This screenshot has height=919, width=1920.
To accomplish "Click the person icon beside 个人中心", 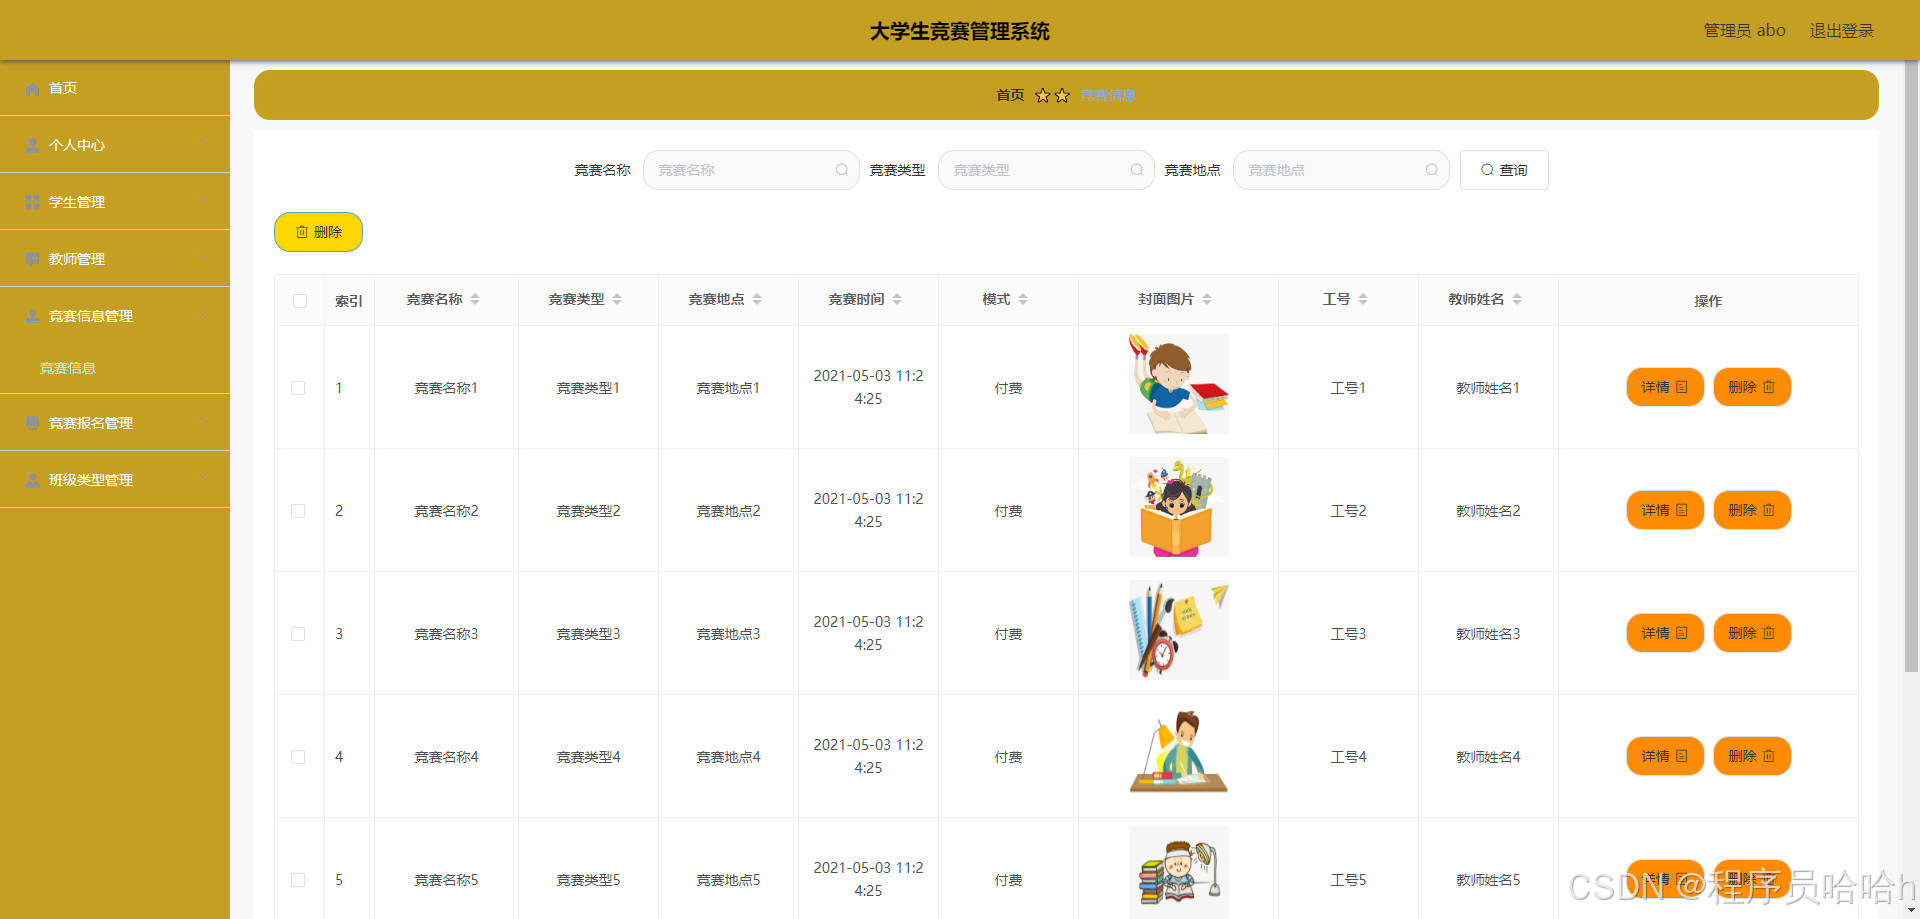I will [32, 146].
